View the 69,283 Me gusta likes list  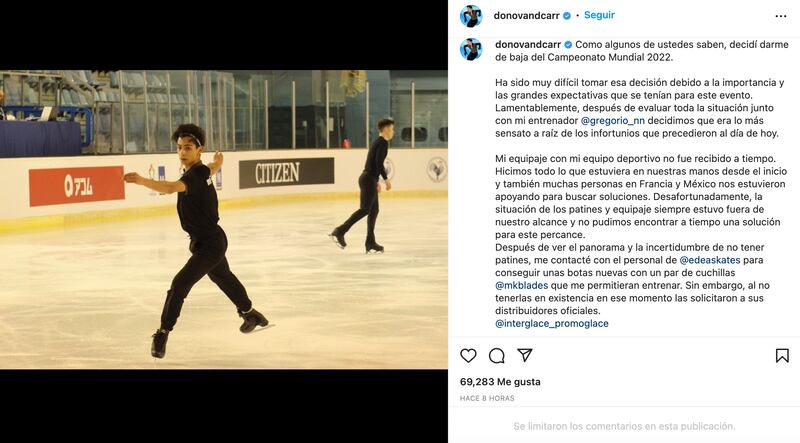point(500,382)
